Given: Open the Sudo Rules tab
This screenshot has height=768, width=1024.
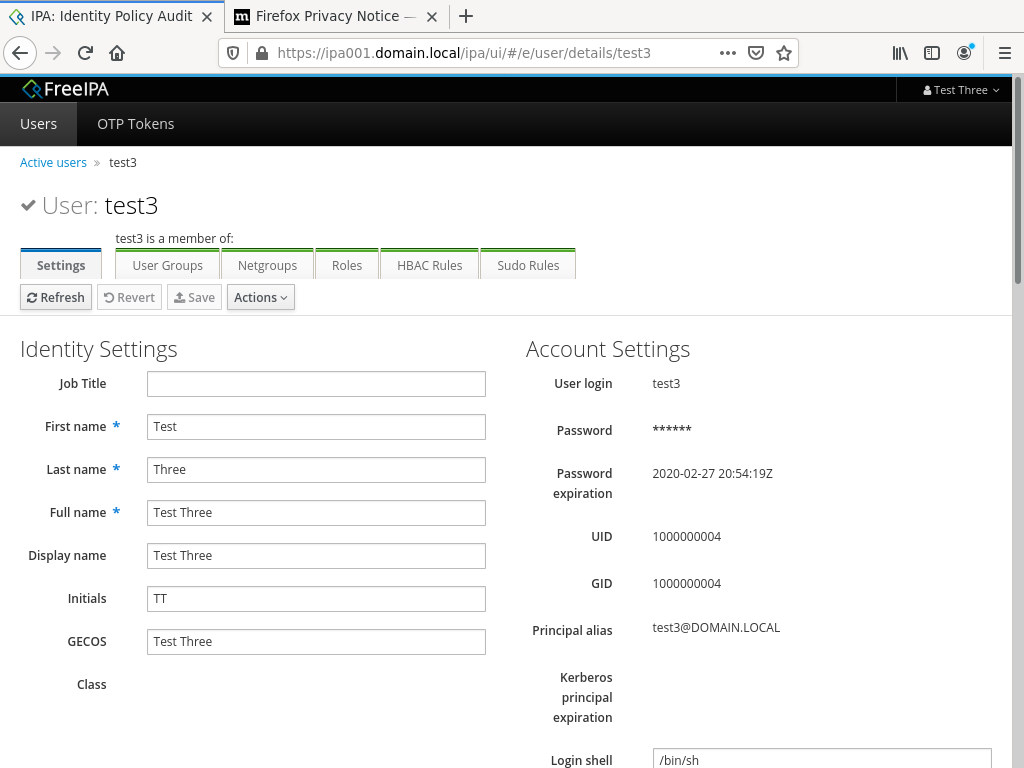Looking at the screenshot, I should pyautogui.click(x=528, y=264).
